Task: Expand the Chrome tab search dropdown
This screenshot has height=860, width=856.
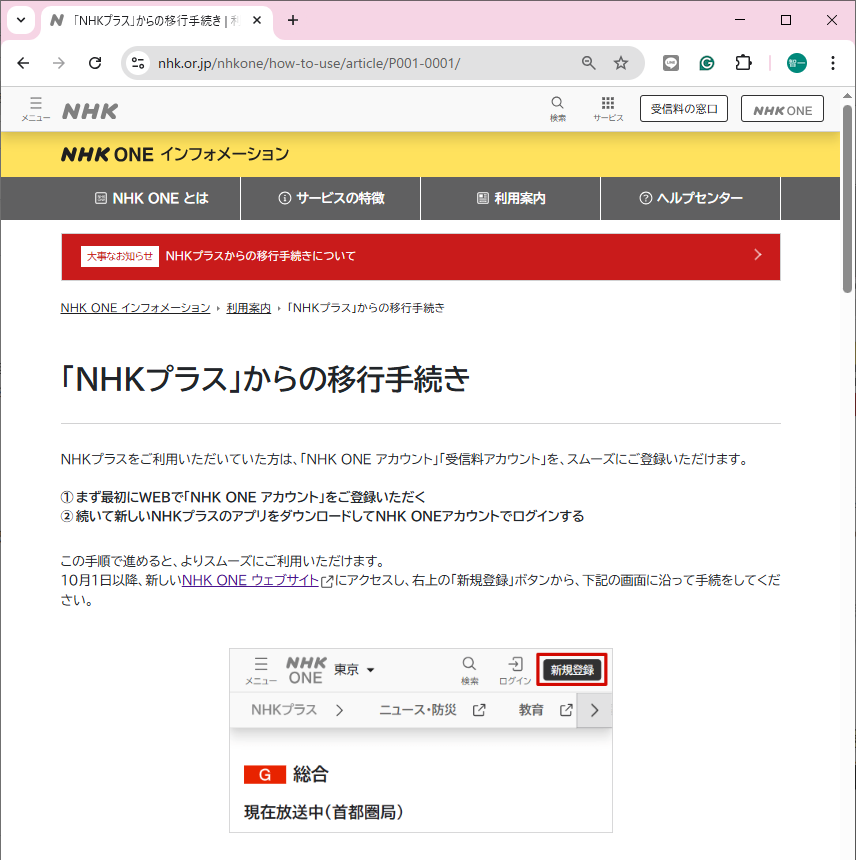Action: coord(20,20)
